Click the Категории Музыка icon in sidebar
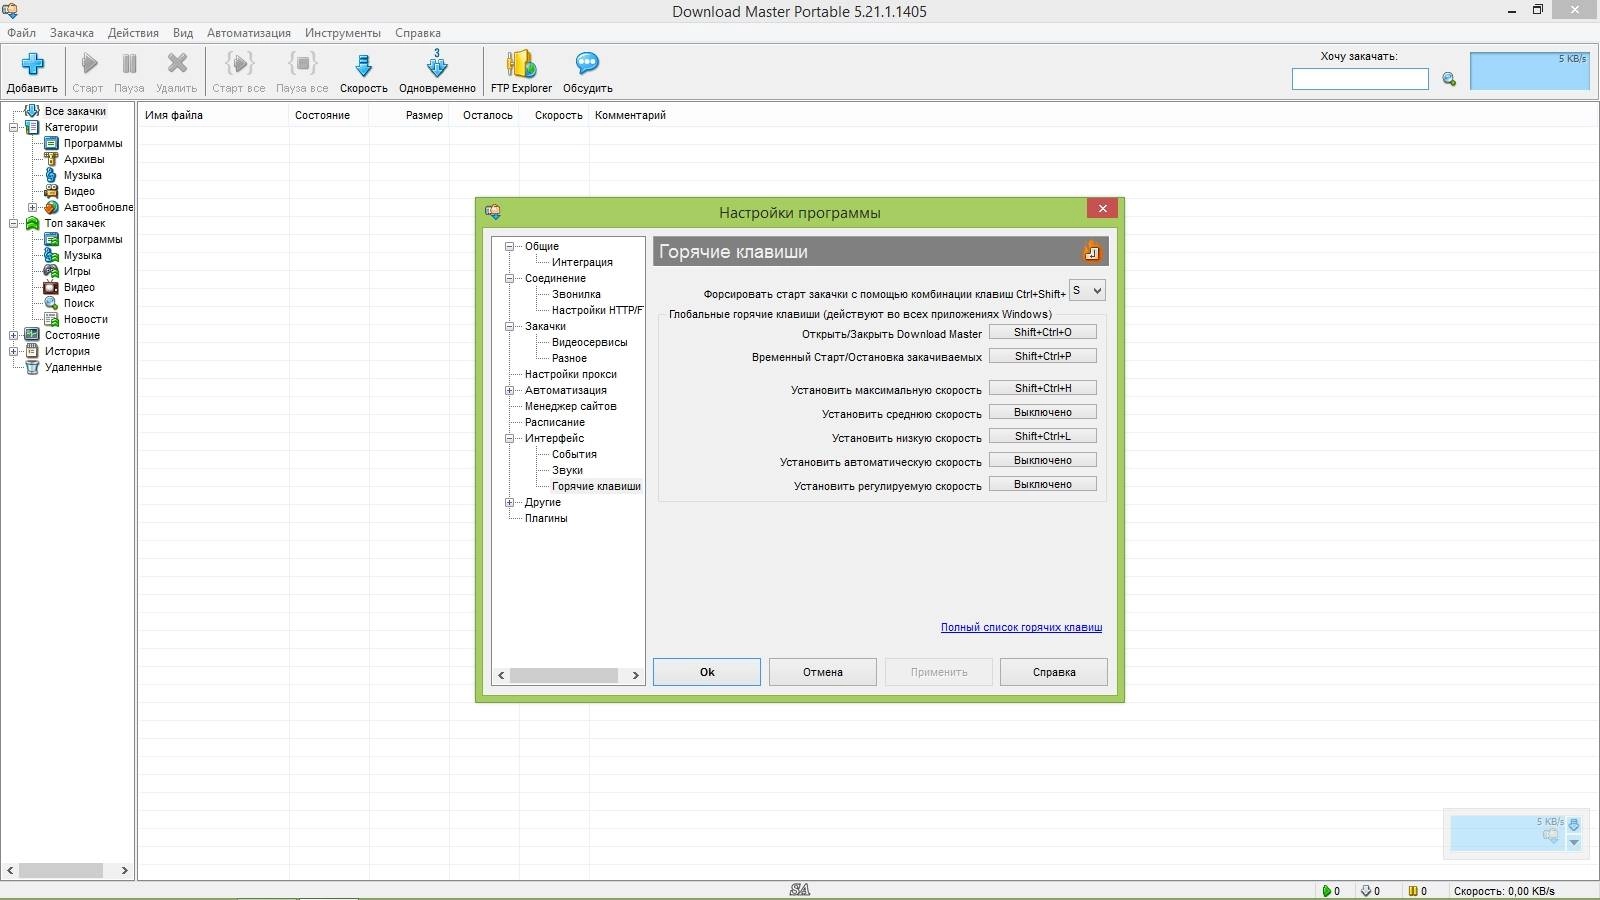Image resolution: width=1600 pixels, height=900 pixels. pyautogui.click(x=51, y=175)
